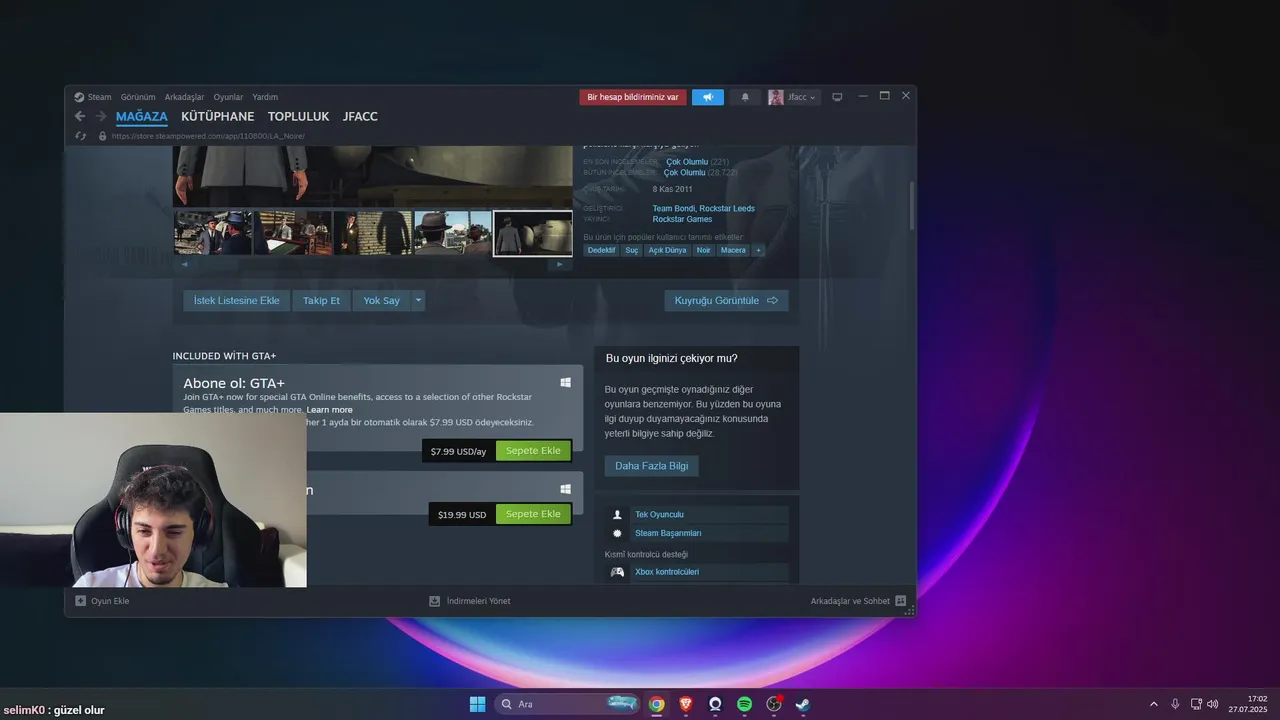Open the Arkadaşlar menu

(x=184, y=97)
